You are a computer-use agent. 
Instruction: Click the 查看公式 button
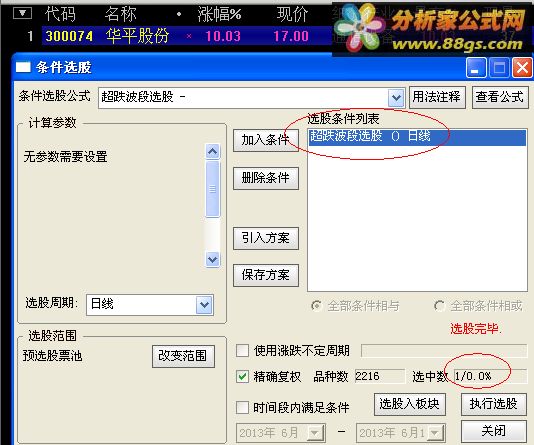[500, 97]
